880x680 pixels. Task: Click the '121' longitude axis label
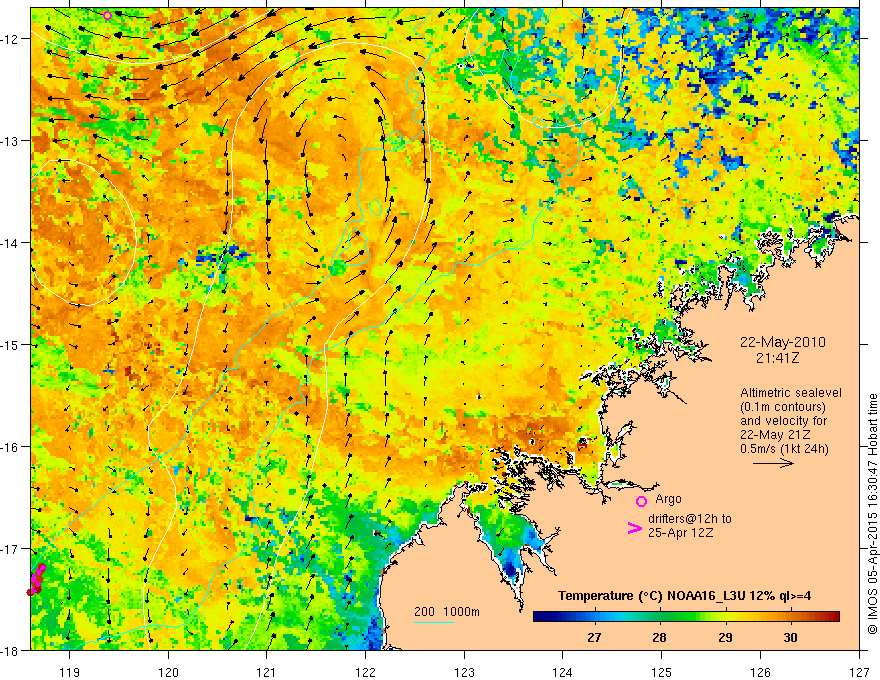point(267,672)
